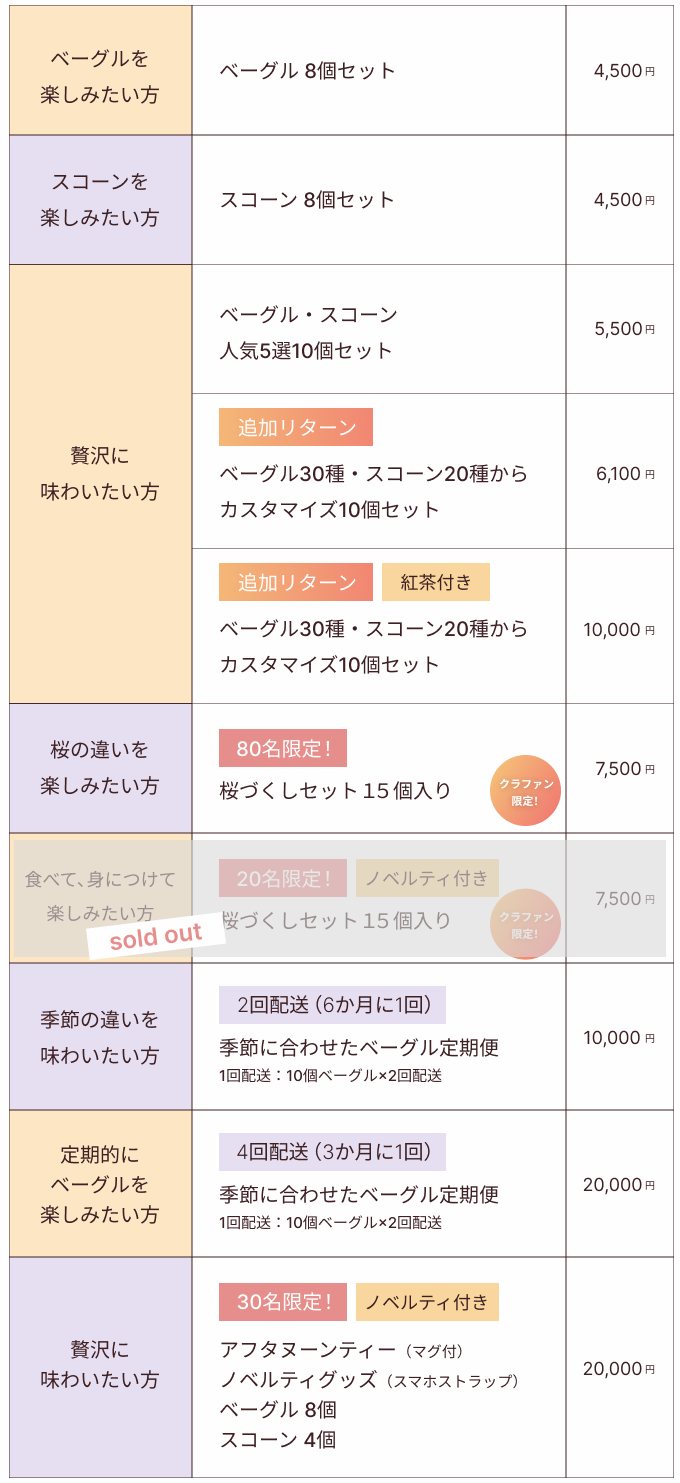Click the ベーグルを楽しみたい方 category cell

(100, 77)
